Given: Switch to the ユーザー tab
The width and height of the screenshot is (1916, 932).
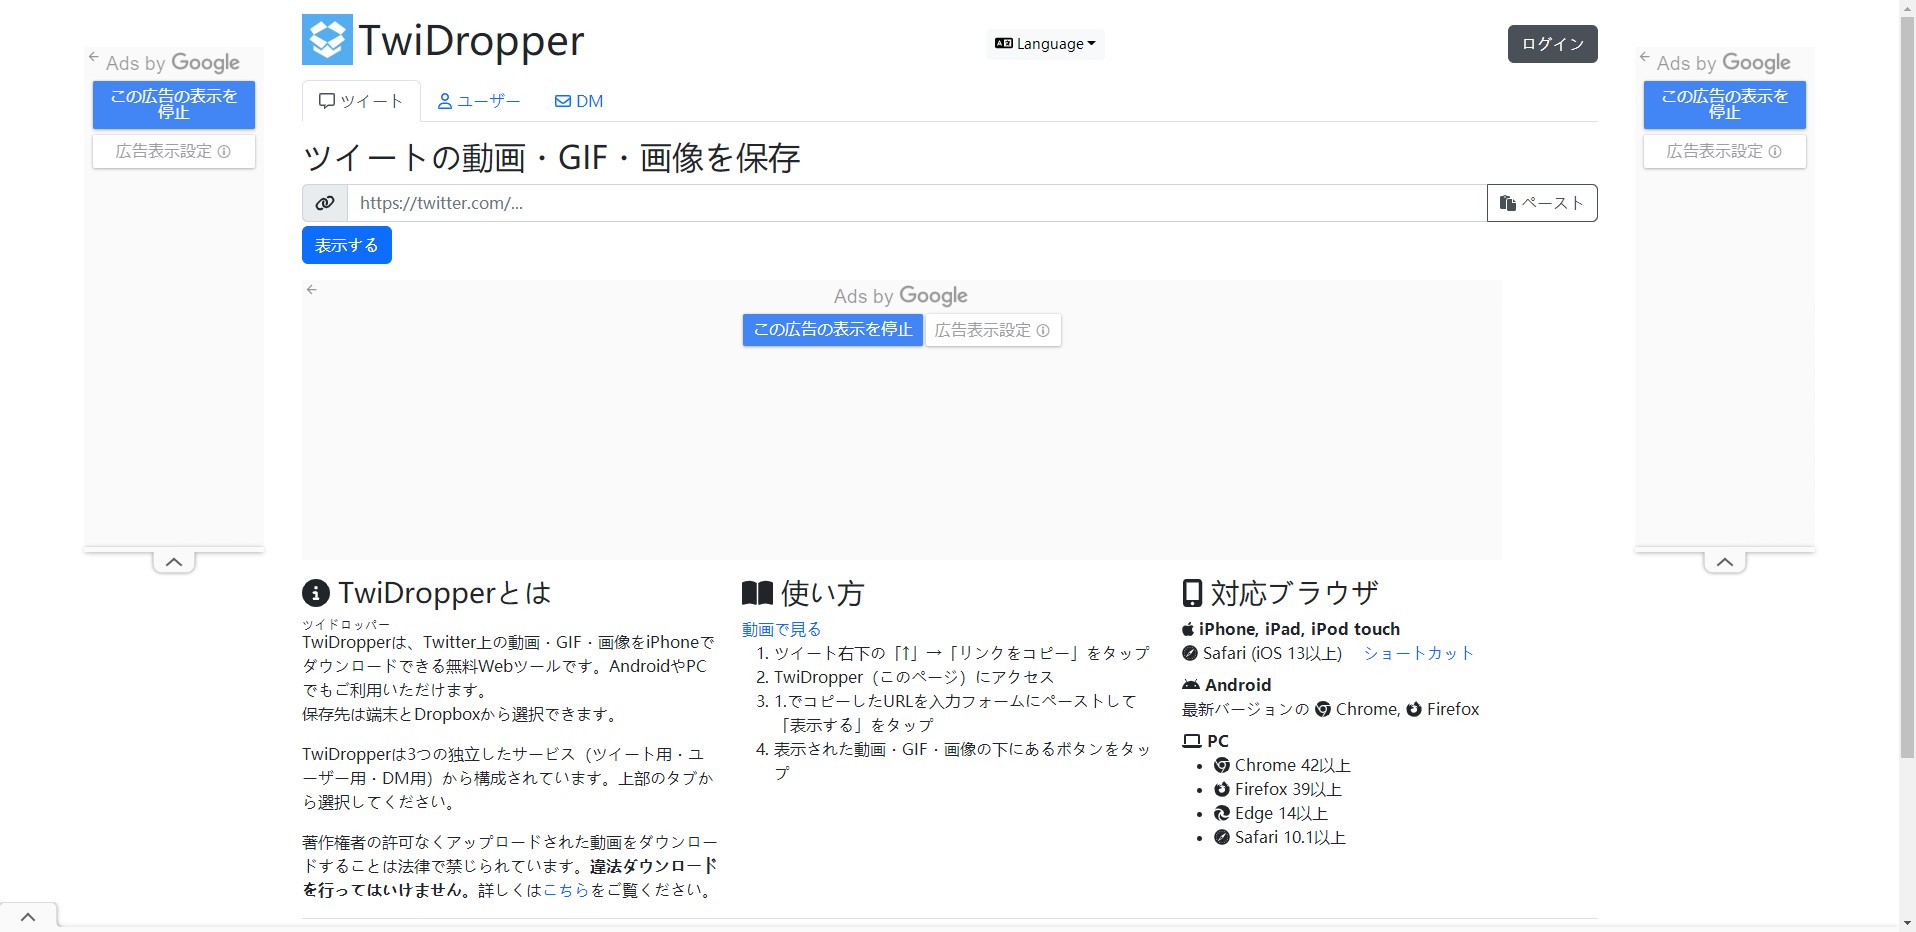Looking at the screenshot, I should [479, 101].
